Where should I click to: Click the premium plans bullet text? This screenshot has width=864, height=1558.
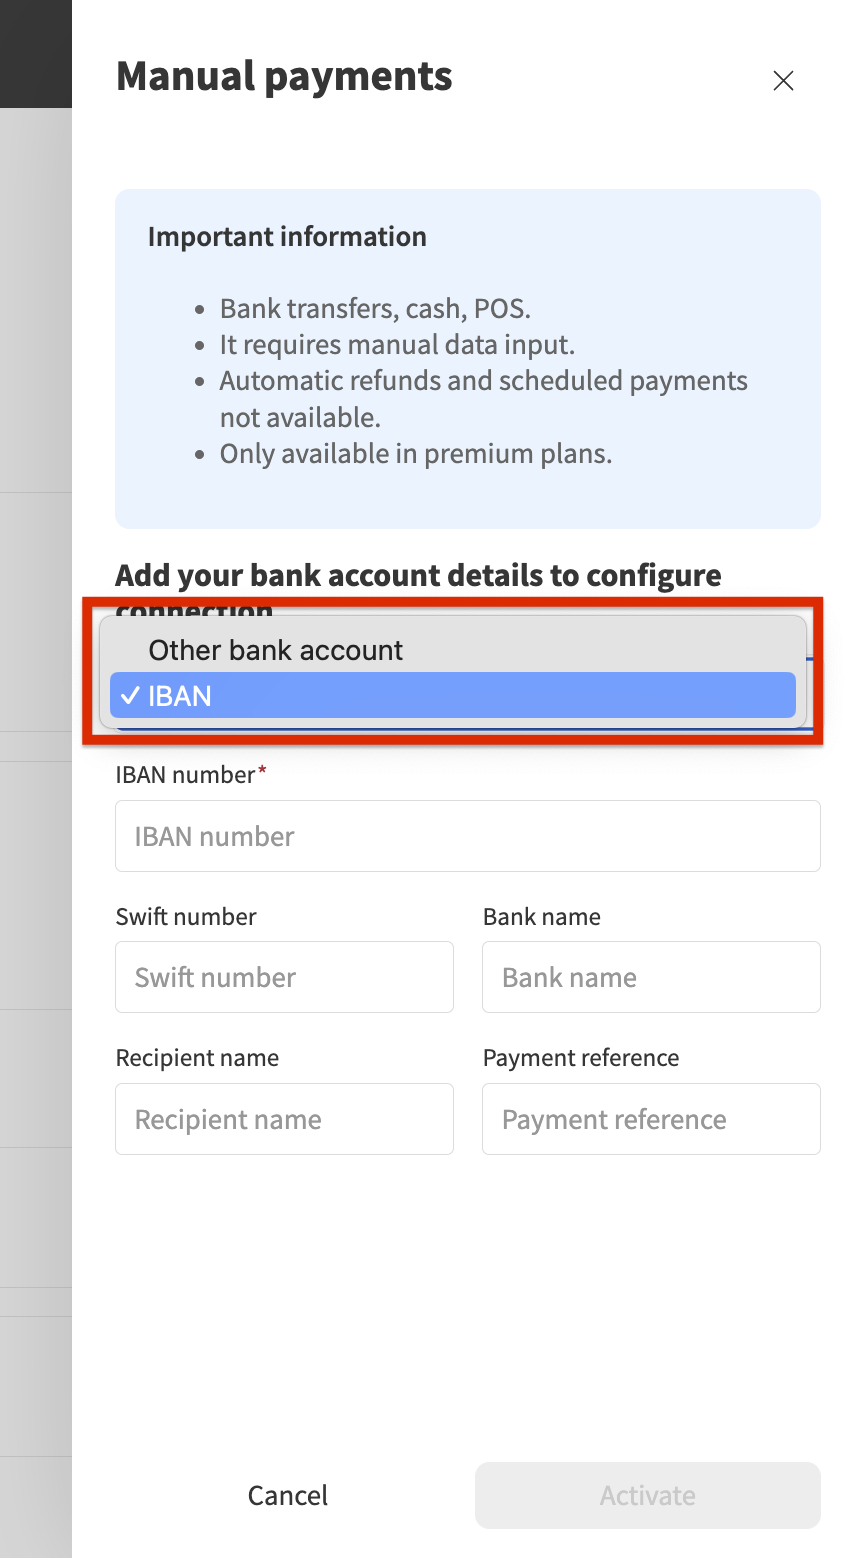tap(416, 454)
